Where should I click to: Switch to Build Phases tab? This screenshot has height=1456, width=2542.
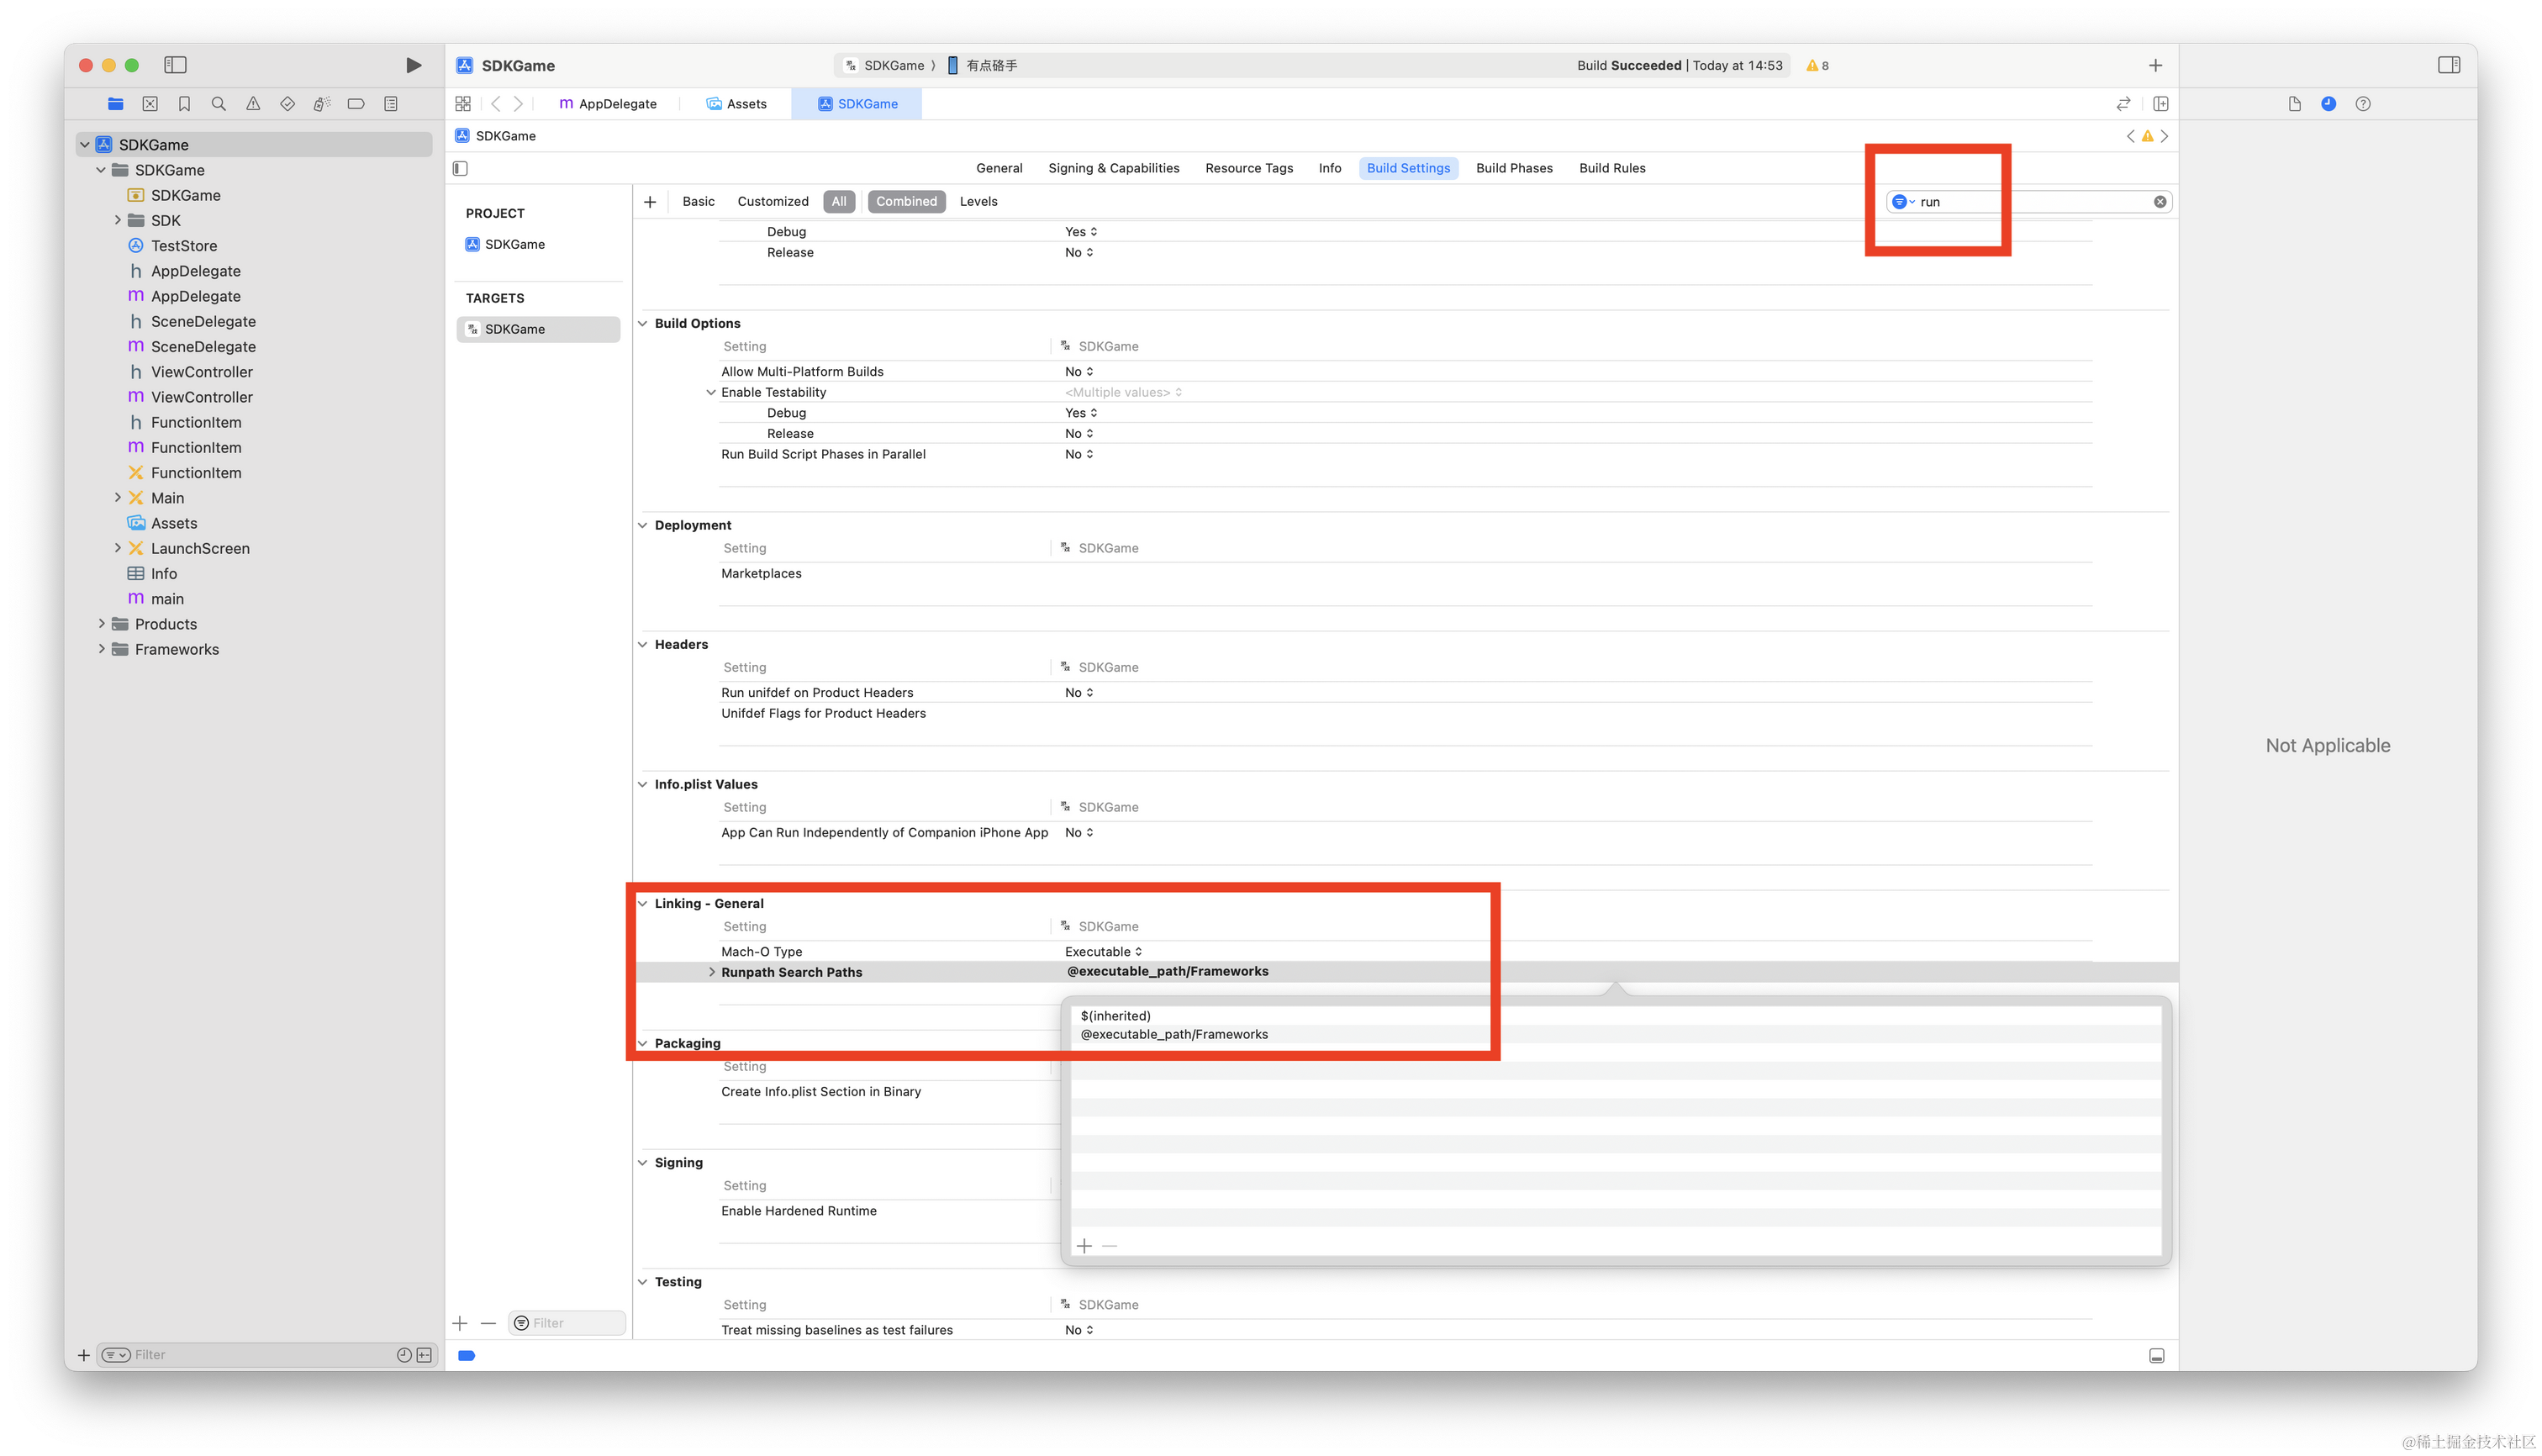(x=1514, y=168)
